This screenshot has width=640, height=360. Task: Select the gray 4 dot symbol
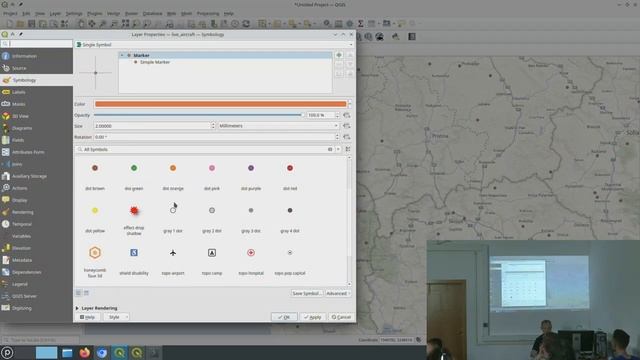pos(290,211)
